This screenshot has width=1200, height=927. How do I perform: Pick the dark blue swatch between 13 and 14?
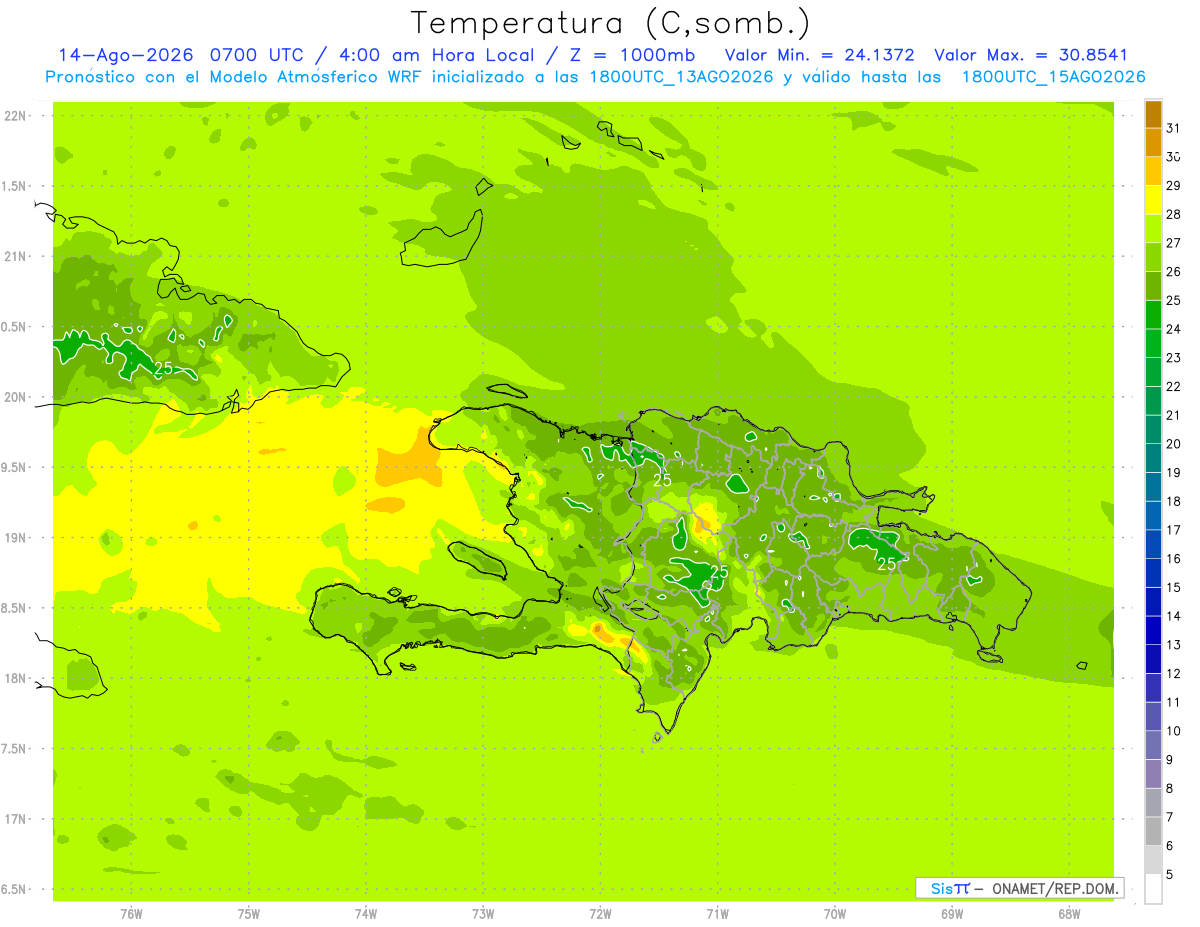[1153, 630]
